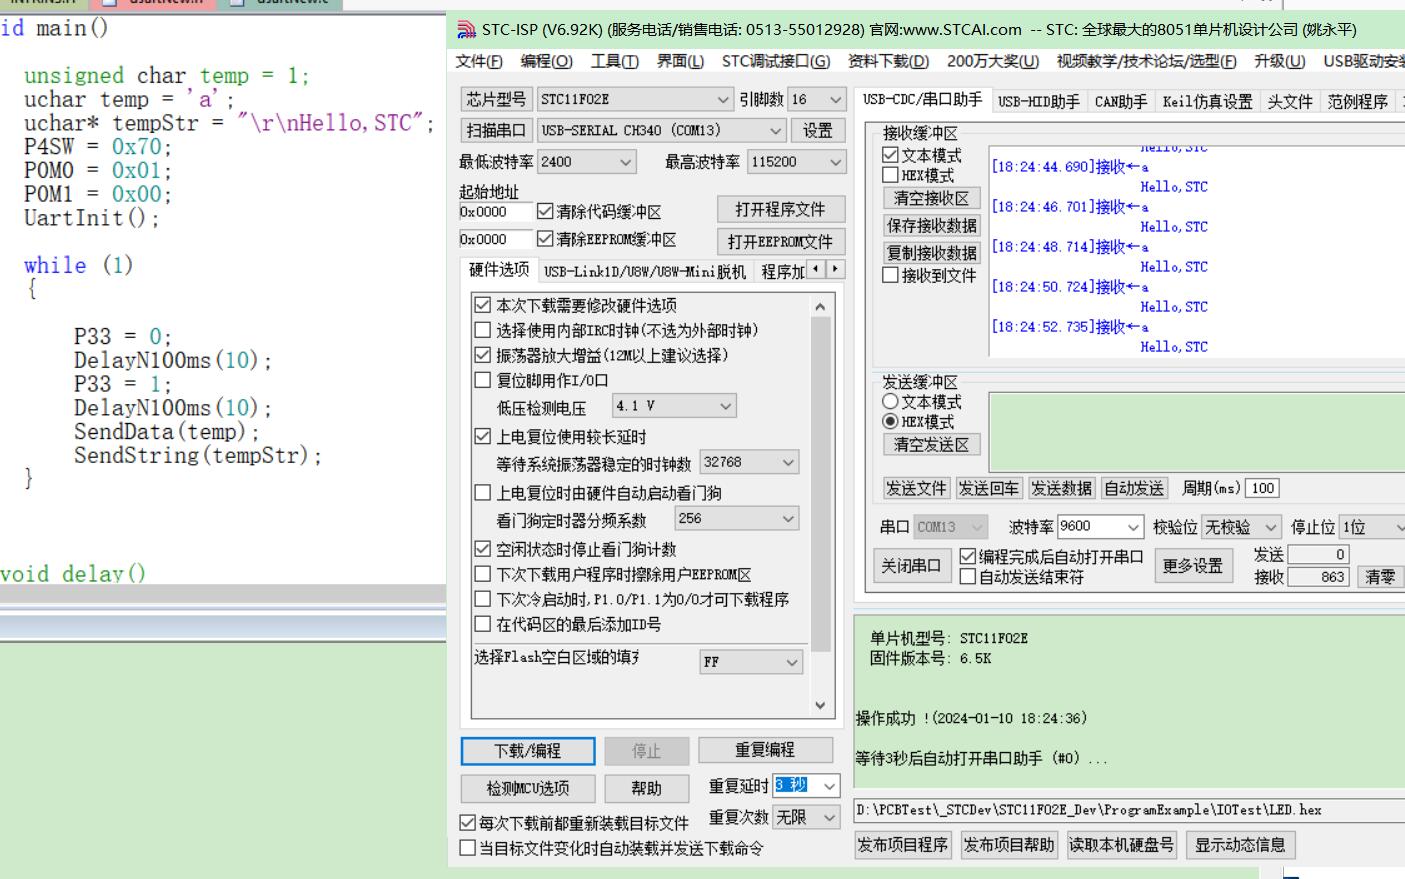Click the 周期(ms) input field
The height and width of the screenshot is (879, 1405).
pyautogui.click(x=1262, y=488)
